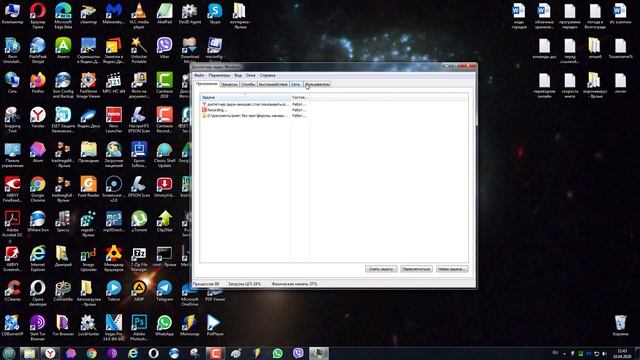Open the Camtasia 2019 desktop icon
Screen dimensions: 640x360
pos(164,85)
